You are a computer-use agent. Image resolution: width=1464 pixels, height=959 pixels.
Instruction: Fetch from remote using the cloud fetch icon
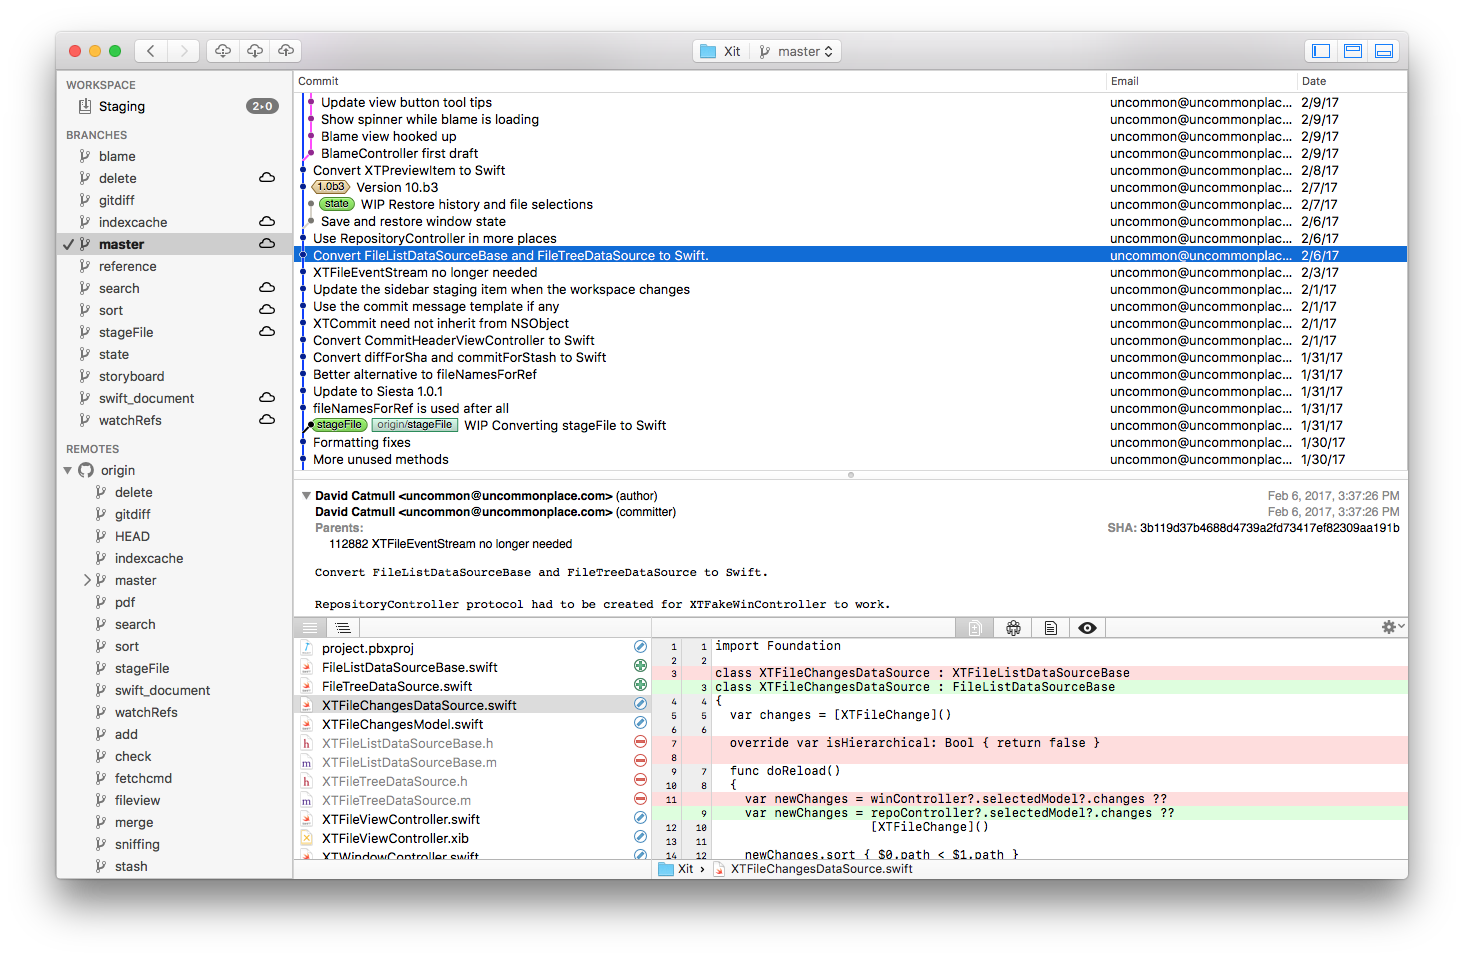(x=222, y=50)
